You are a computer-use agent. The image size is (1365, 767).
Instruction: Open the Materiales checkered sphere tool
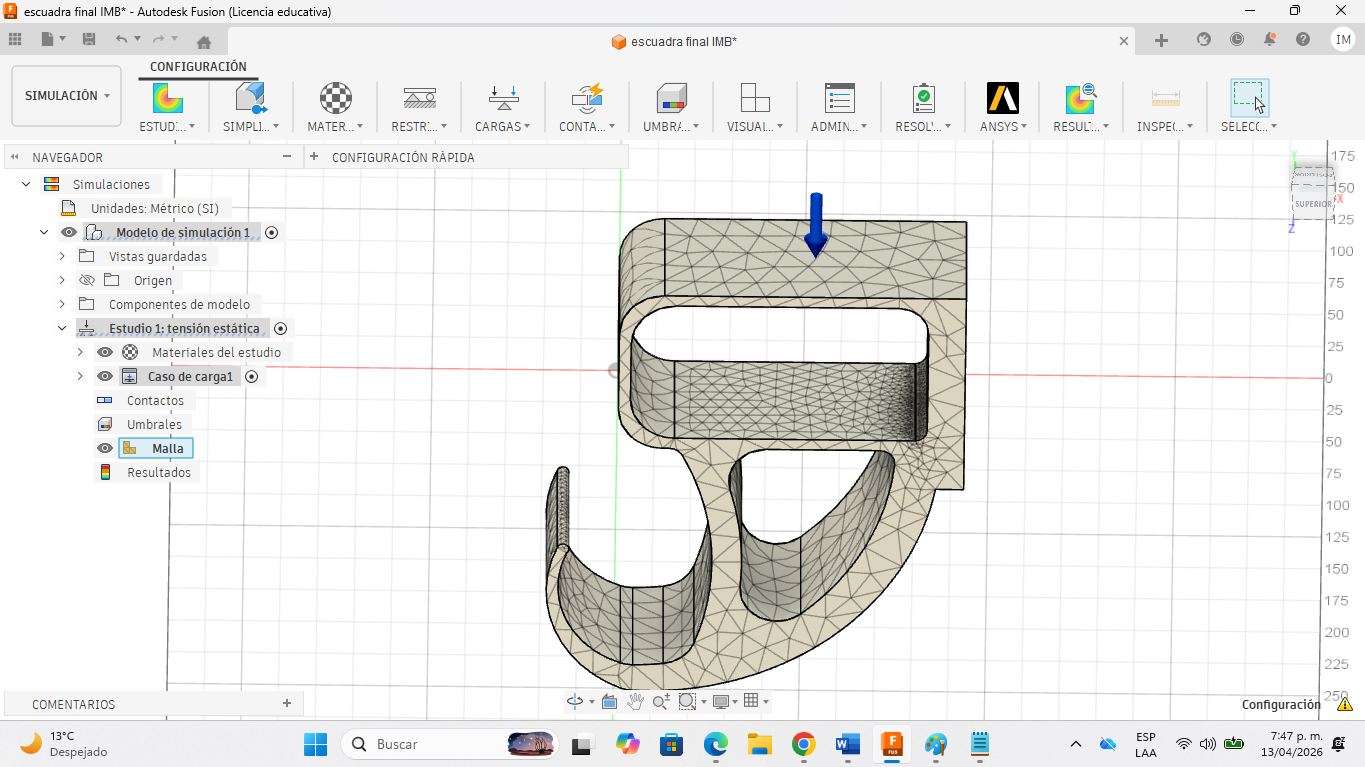coord(335,98)
